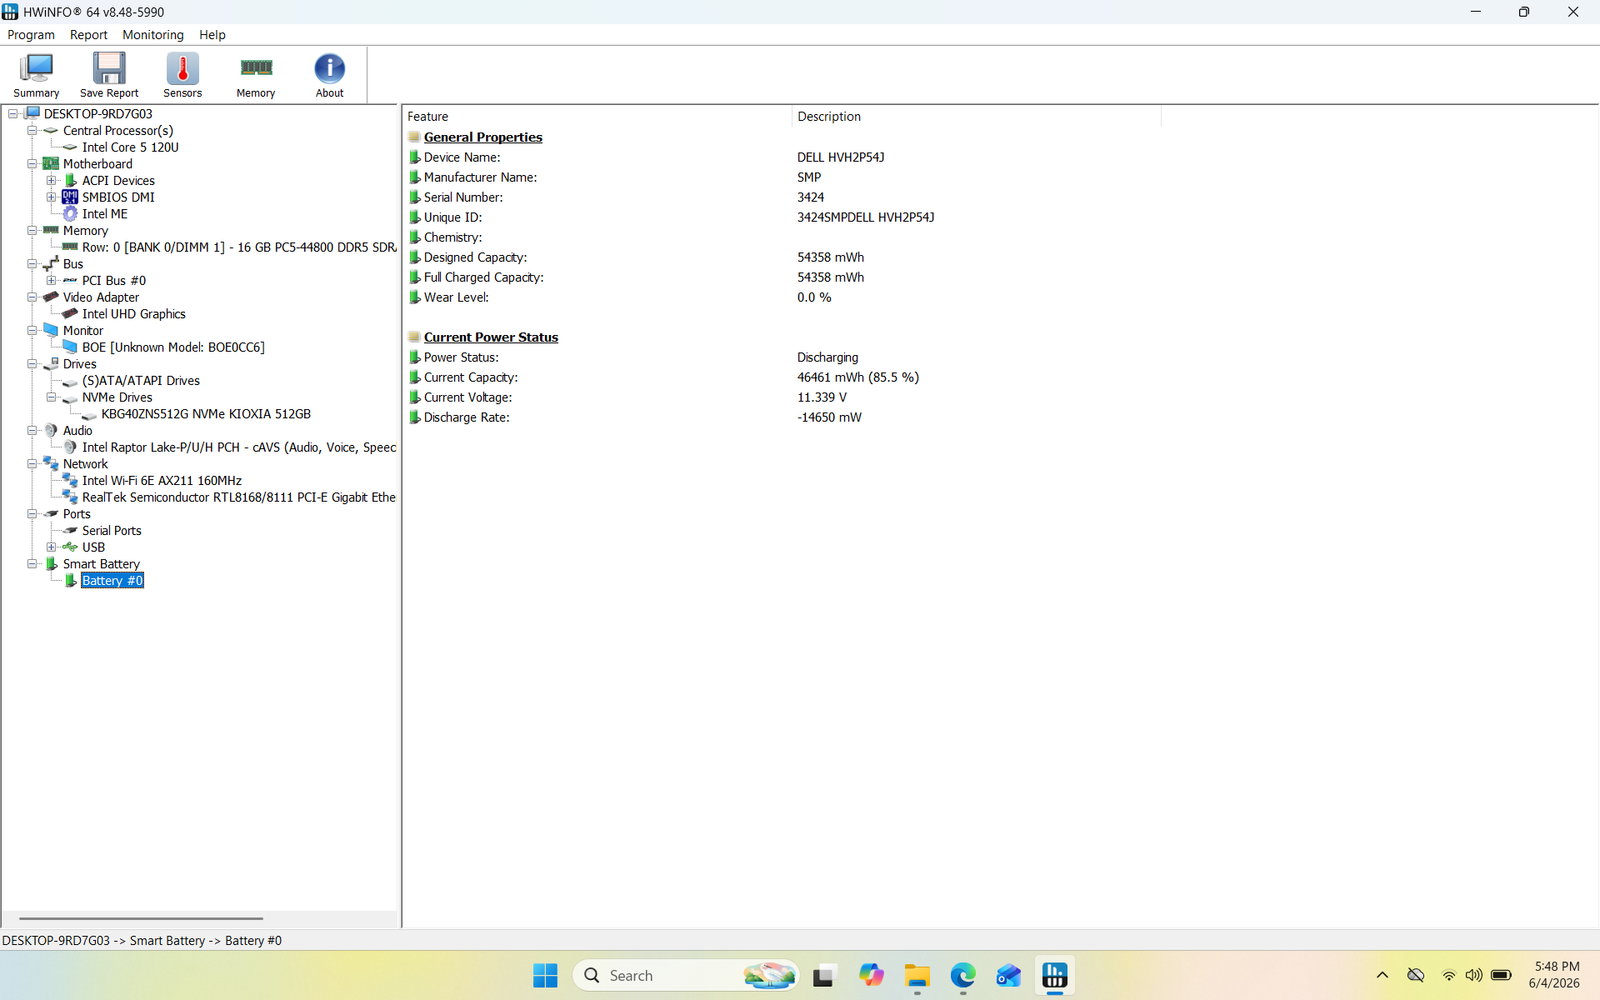Open the volume tray icon
This screenshot has height=1000, width=1600.
coord(1474,975)
